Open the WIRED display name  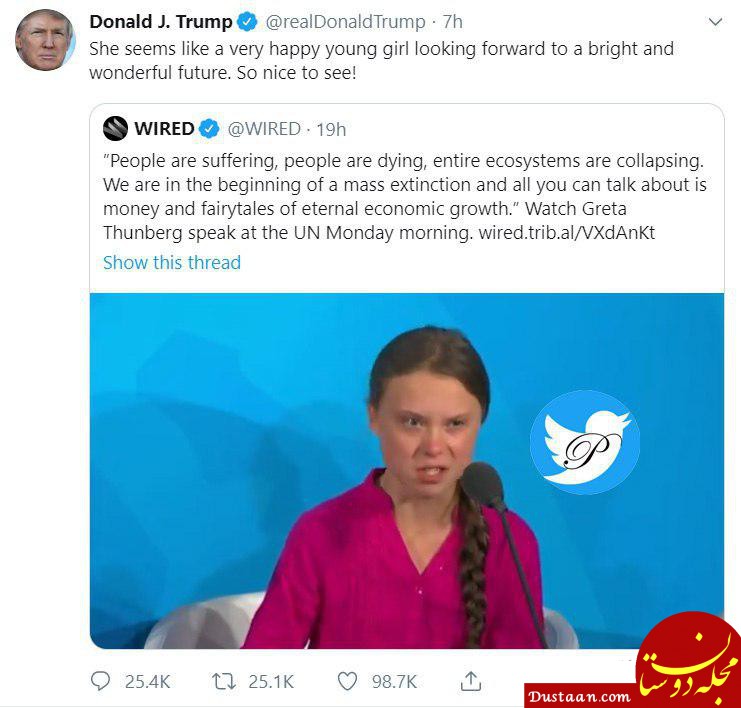pyautogui.click(x=164, y=129)
